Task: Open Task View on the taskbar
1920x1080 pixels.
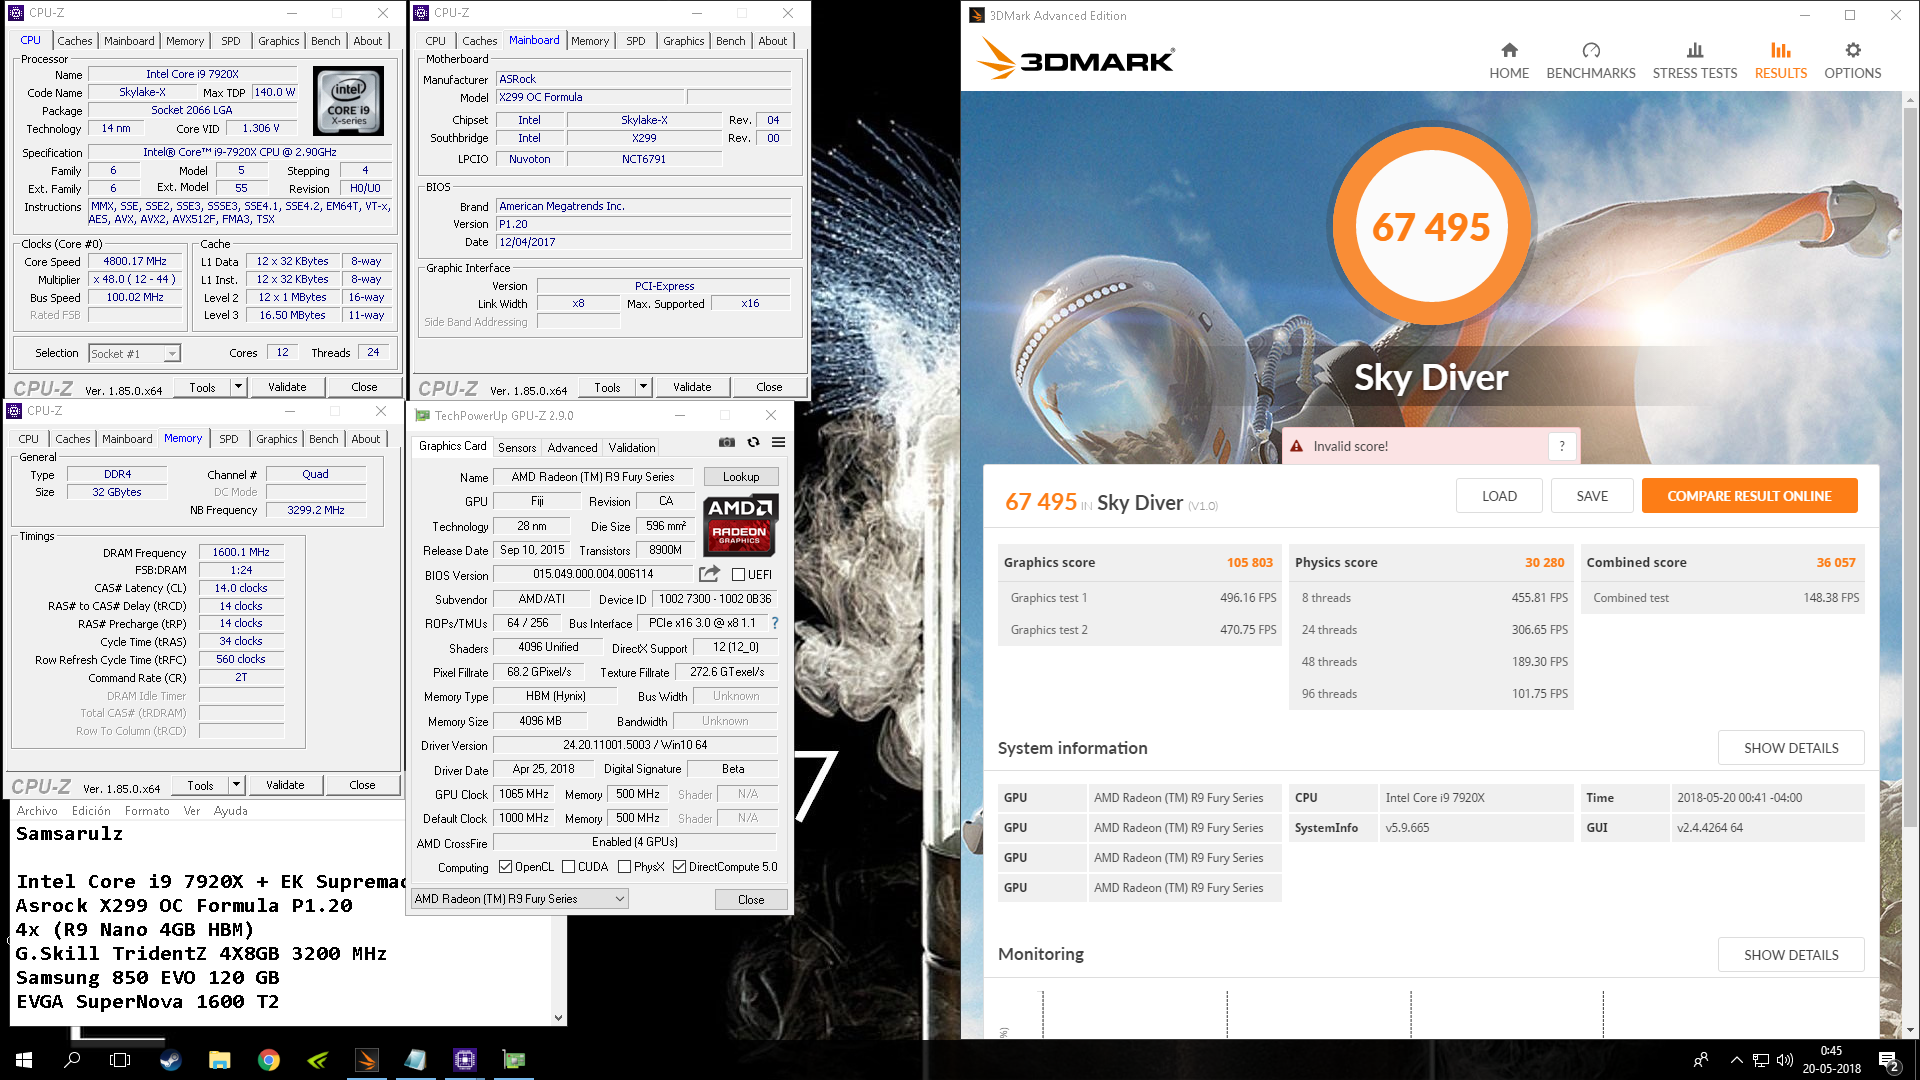Action: click(x=120, y=1060)
